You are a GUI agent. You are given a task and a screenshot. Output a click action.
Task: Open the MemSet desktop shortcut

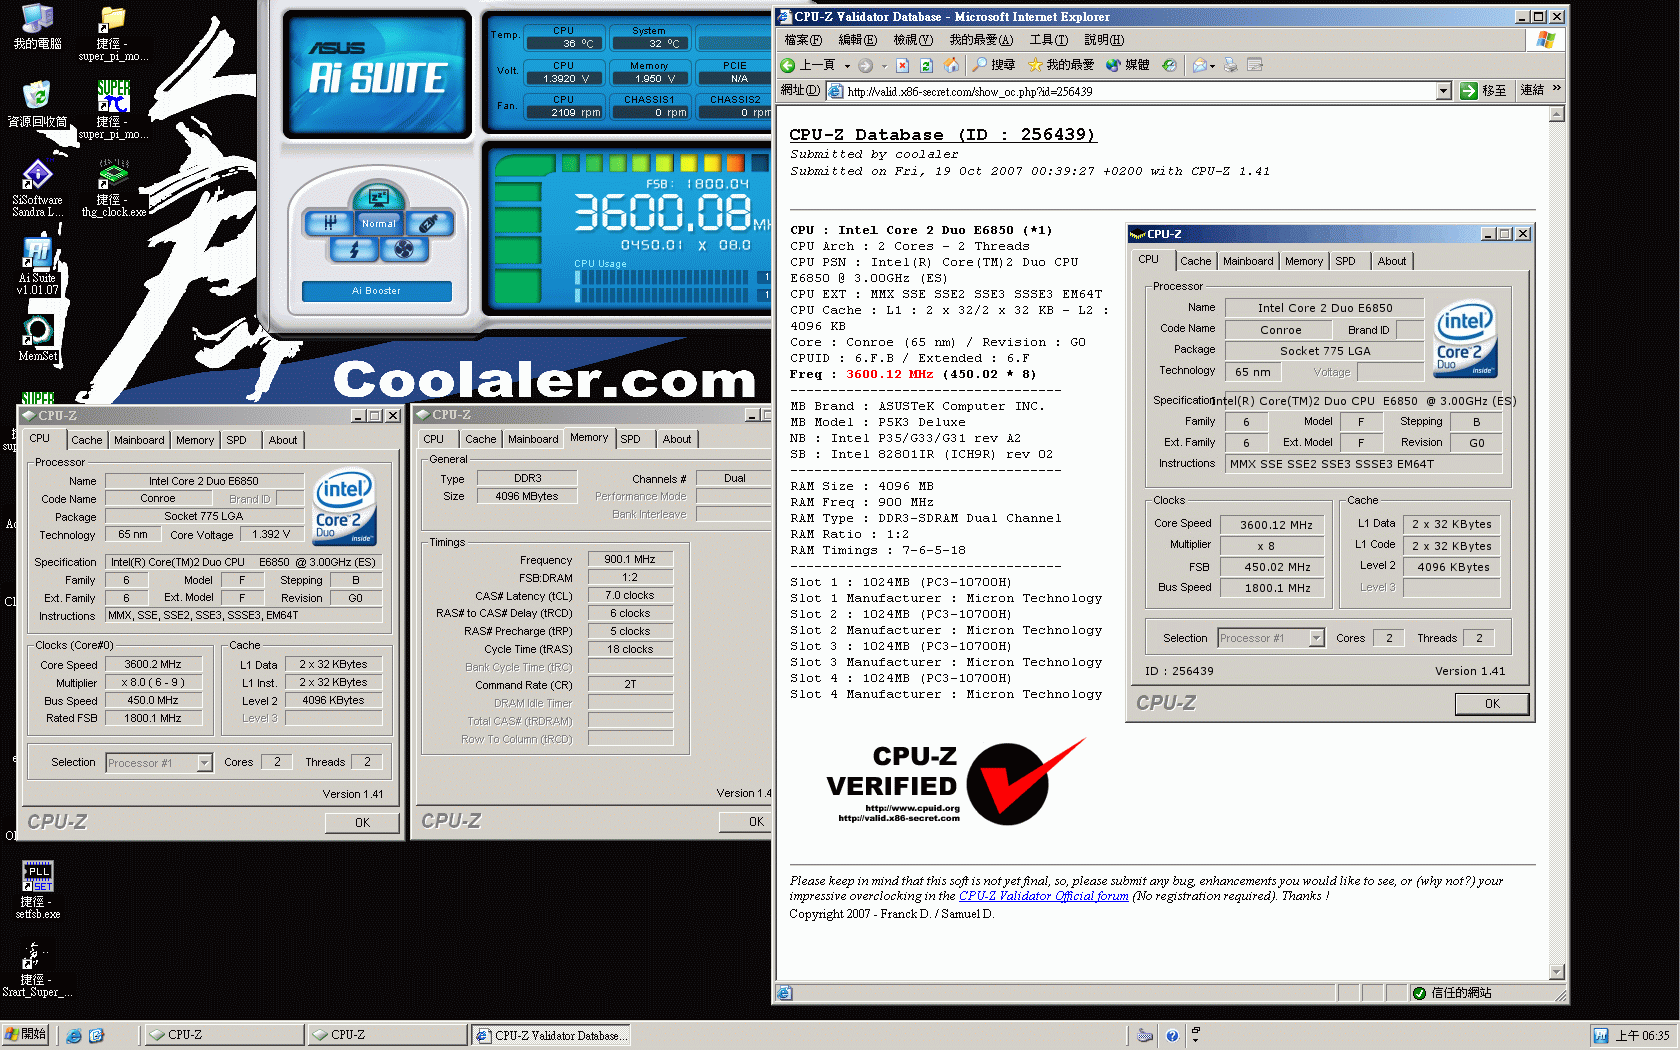coord(37,338)
